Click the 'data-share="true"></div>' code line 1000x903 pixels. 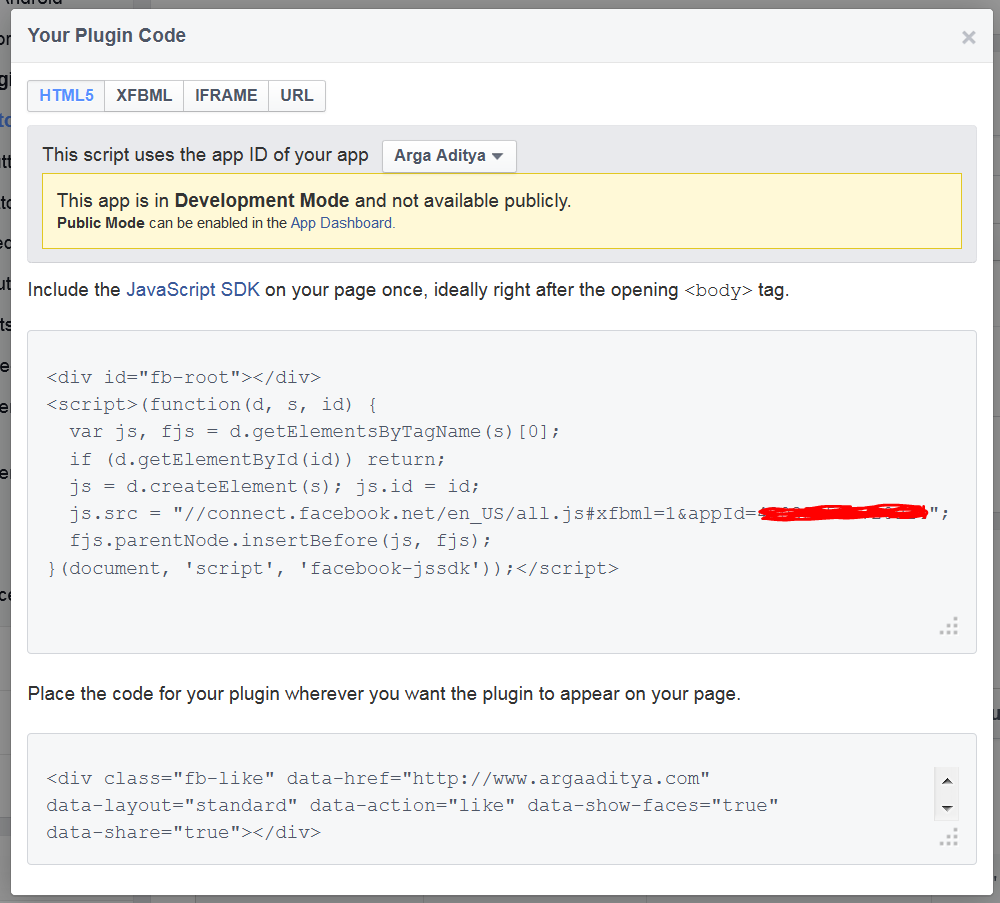184,833
